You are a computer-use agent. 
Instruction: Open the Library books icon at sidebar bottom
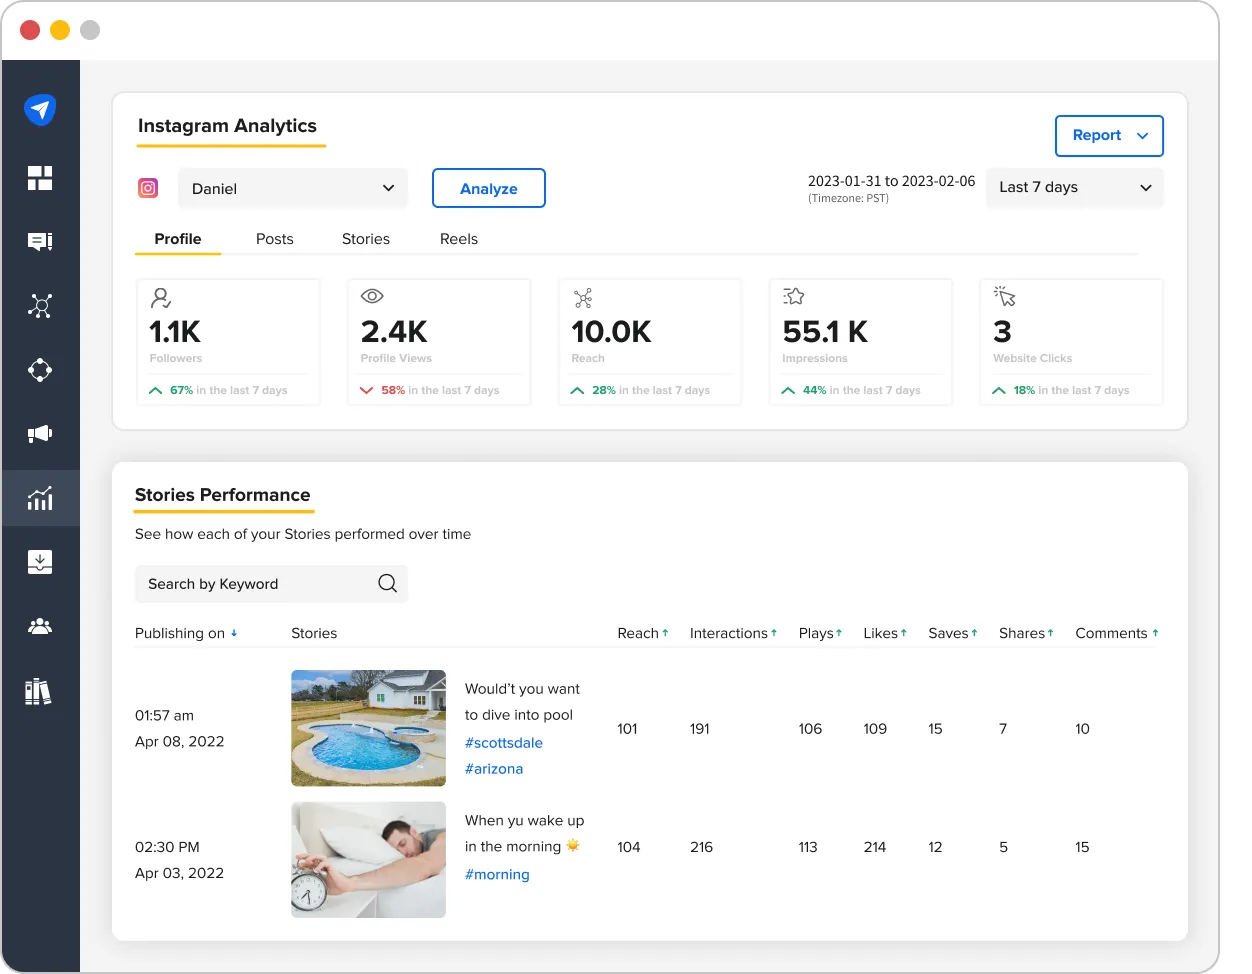pos(40,691)
